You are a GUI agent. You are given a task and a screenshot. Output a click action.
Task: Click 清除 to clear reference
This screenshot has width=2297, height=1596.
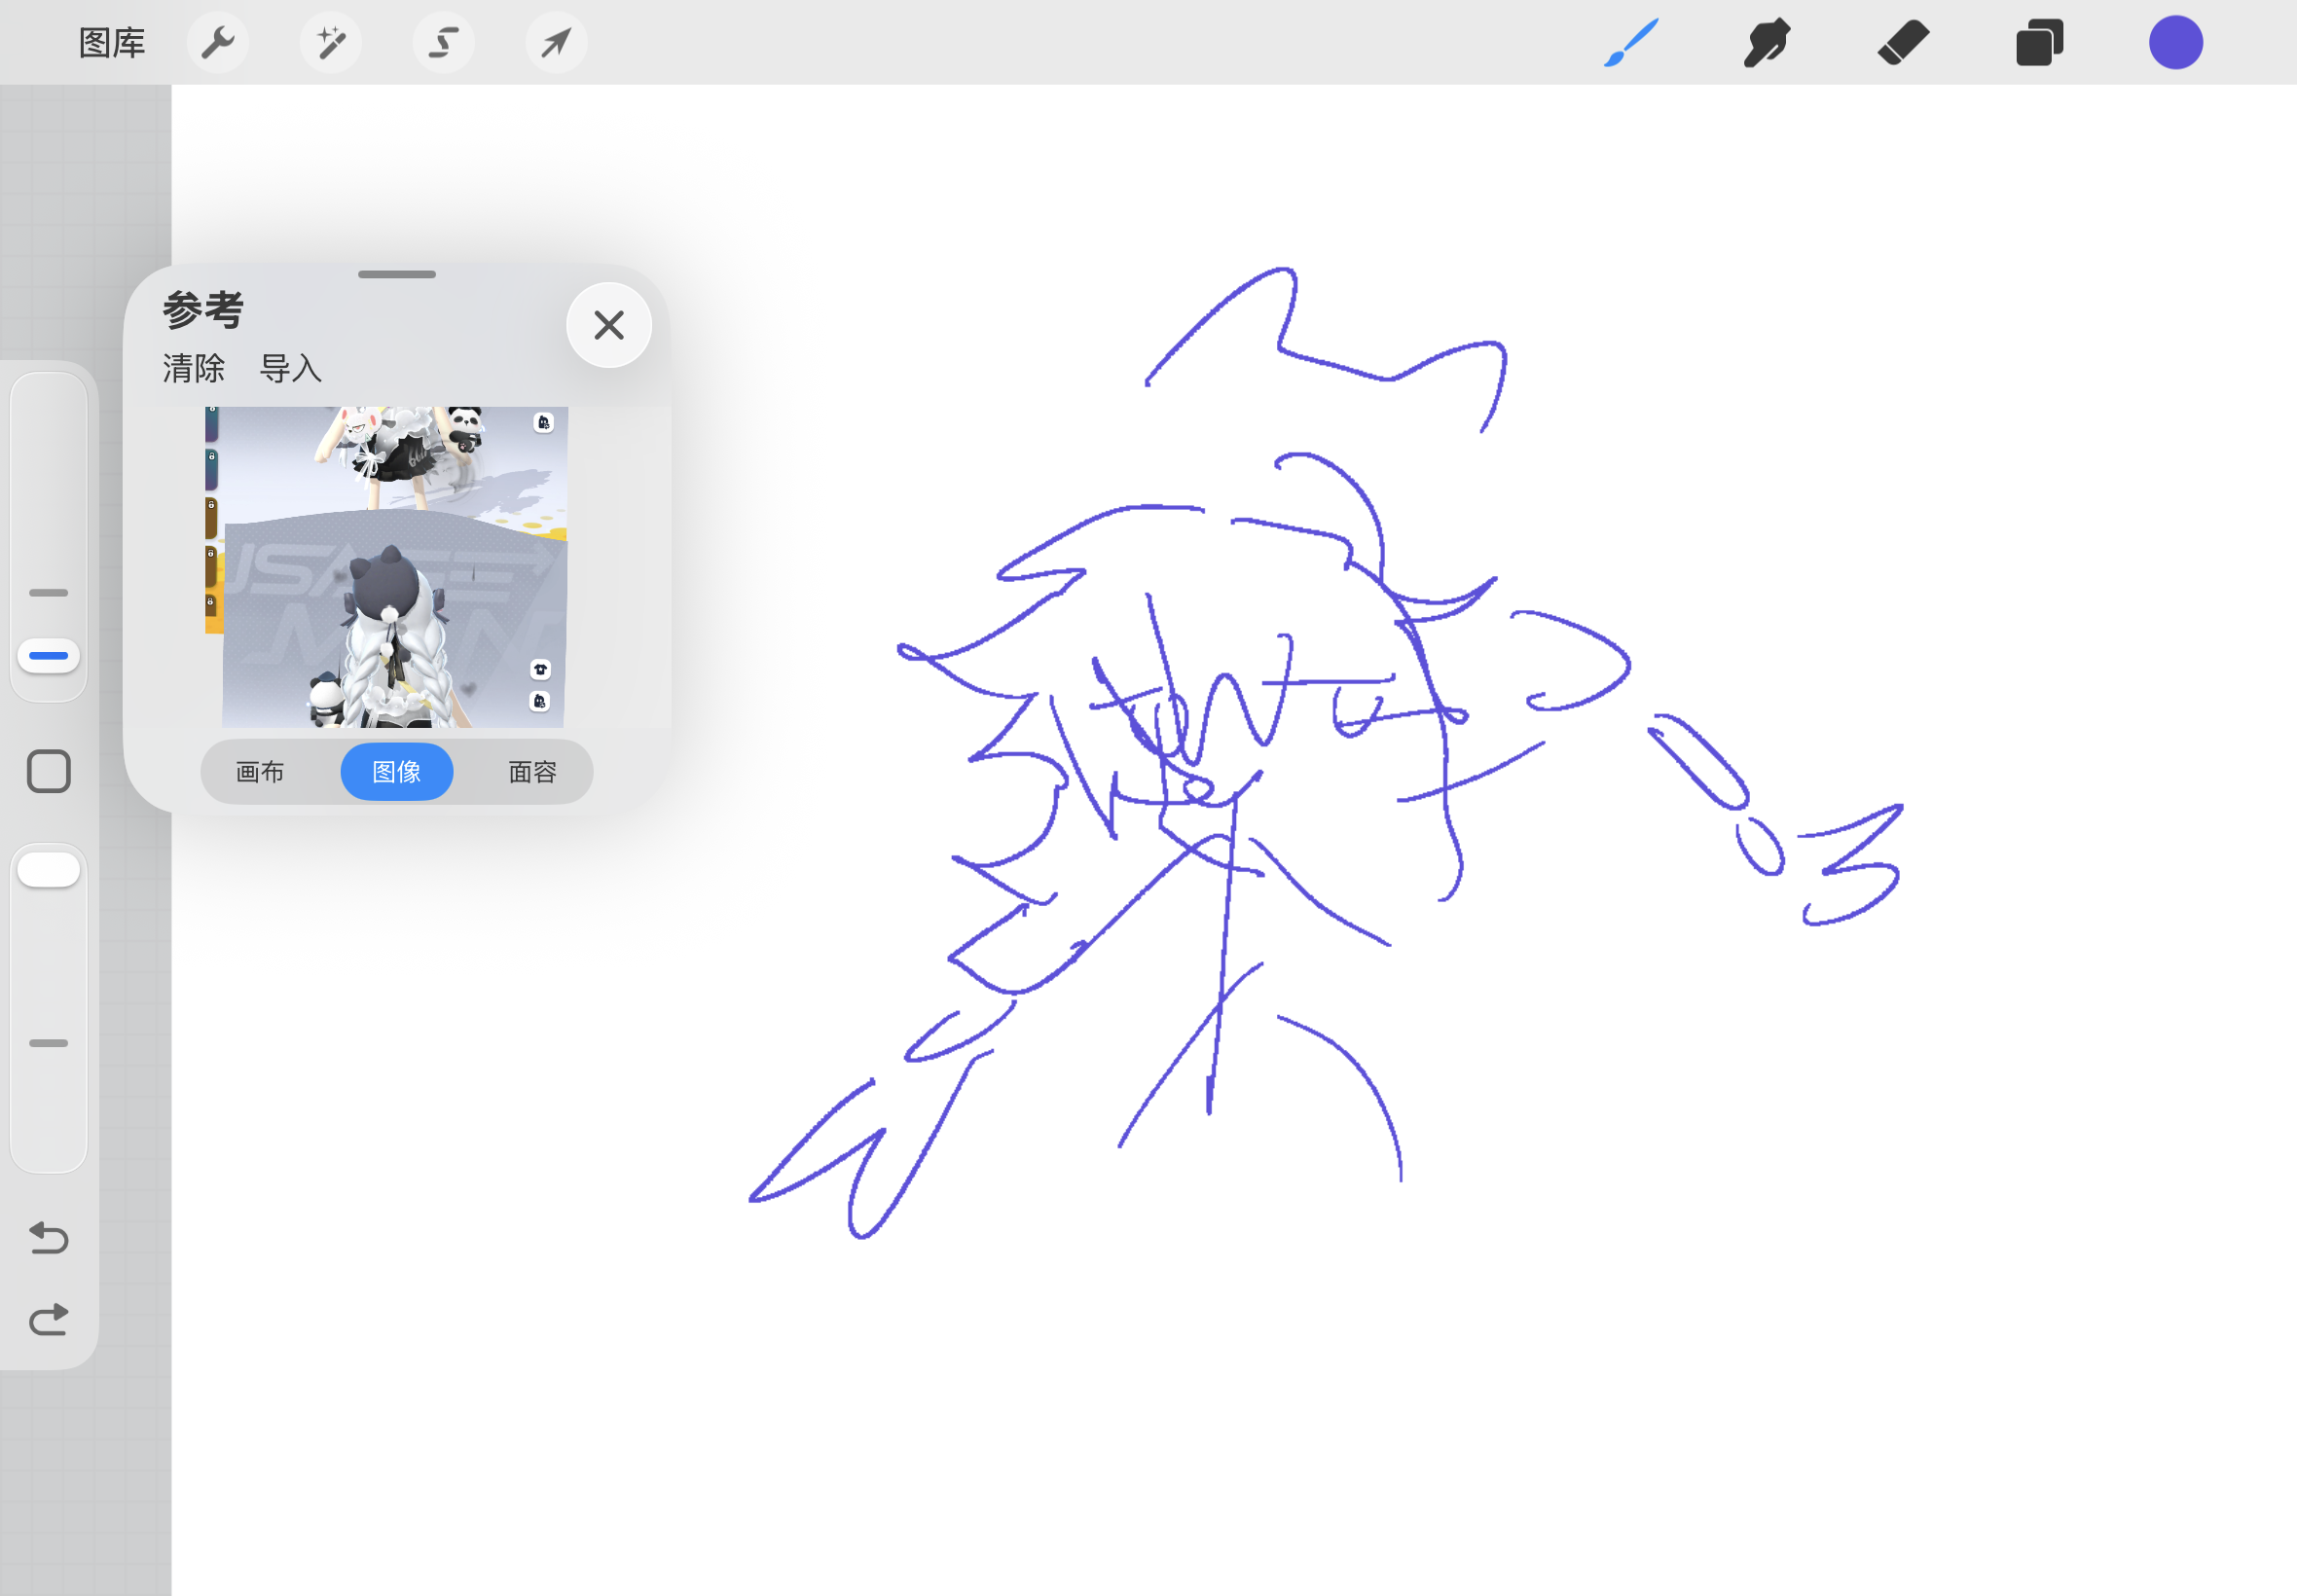pos(193,368)
